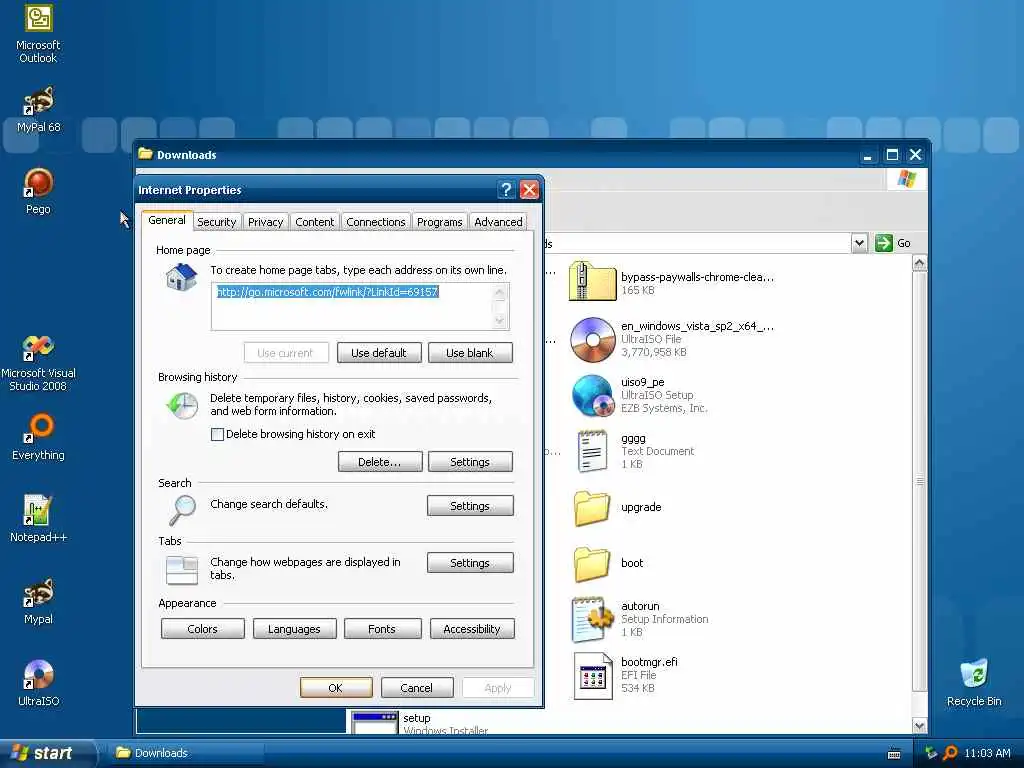This screenshot has width=1024, height=768.
Task: Click the Downloads scrollbar up arrow
Action: coord(920,264)
